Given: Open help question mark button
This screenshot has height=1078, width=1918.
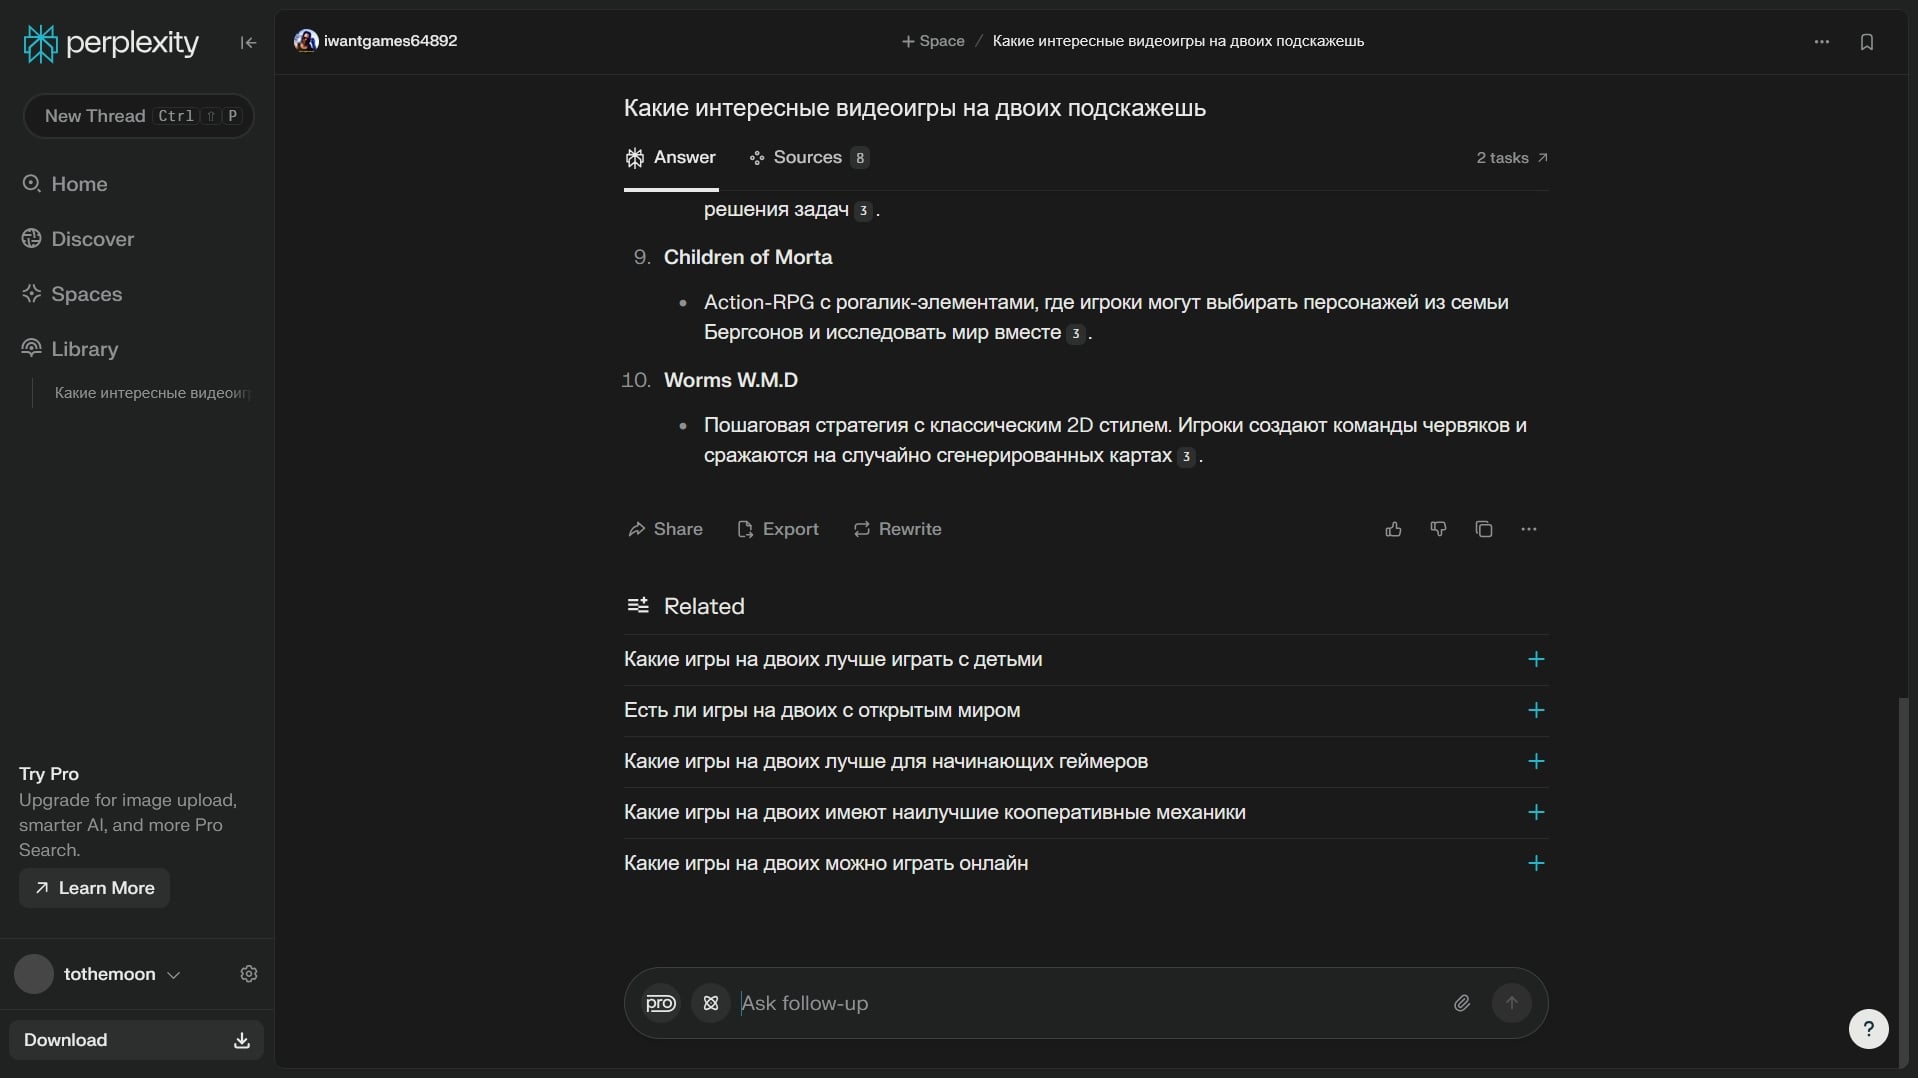Looking at the screenshot, I should click(x=1868, y=1029).
